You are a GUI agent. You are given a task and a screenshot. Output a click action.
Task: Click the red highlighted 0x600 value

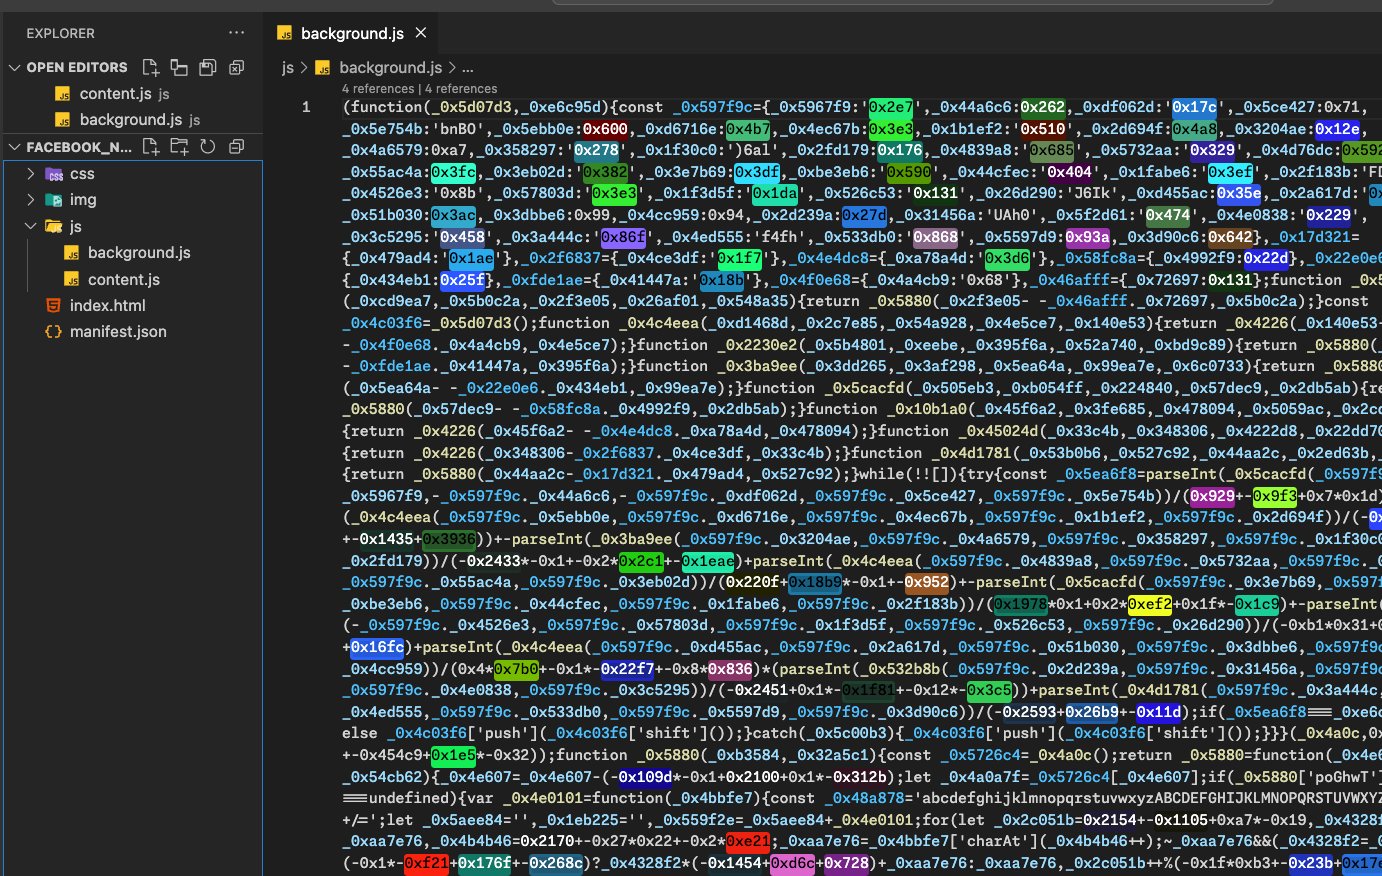point(605,129)
